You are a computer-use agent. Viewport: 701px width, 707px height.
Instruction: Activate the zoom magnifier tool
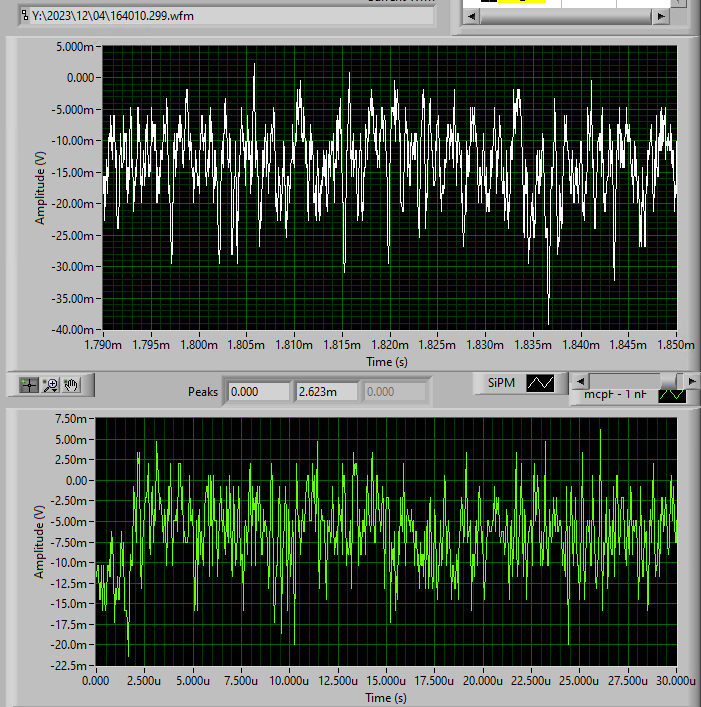point(50,384)
